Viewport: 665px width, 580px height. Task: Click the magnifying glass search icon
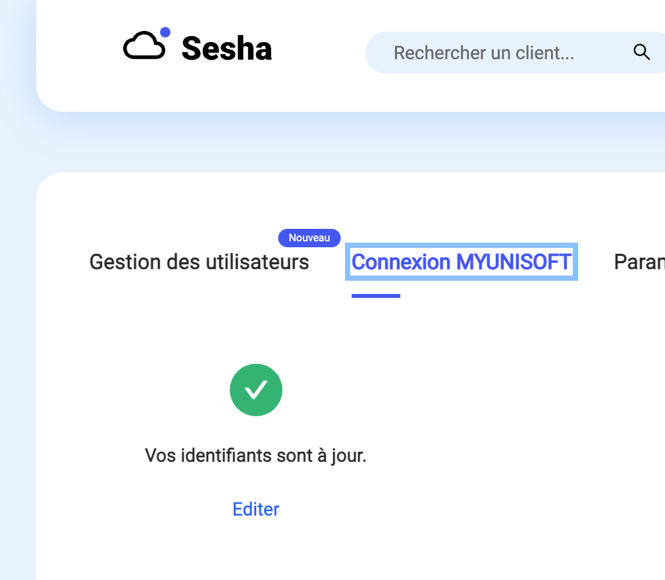(641, 52)
